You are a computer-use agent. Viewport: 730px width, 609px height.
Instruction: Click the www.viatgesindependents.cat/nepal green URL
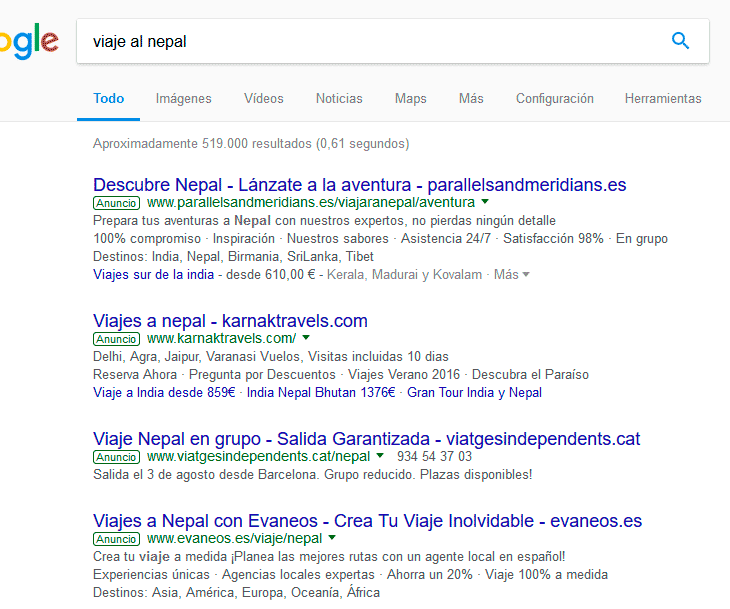tap(258, 456)
